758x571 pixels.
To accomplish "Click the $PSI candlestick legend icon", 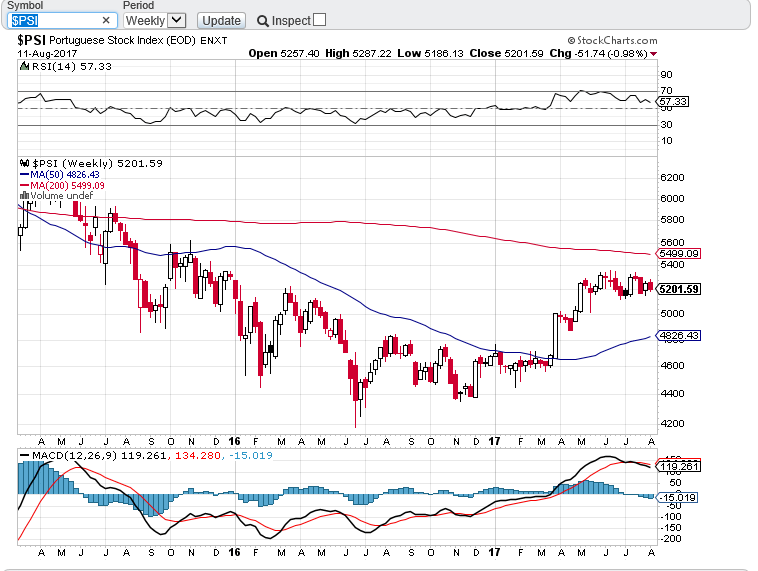I will click(x=25, y=163).
